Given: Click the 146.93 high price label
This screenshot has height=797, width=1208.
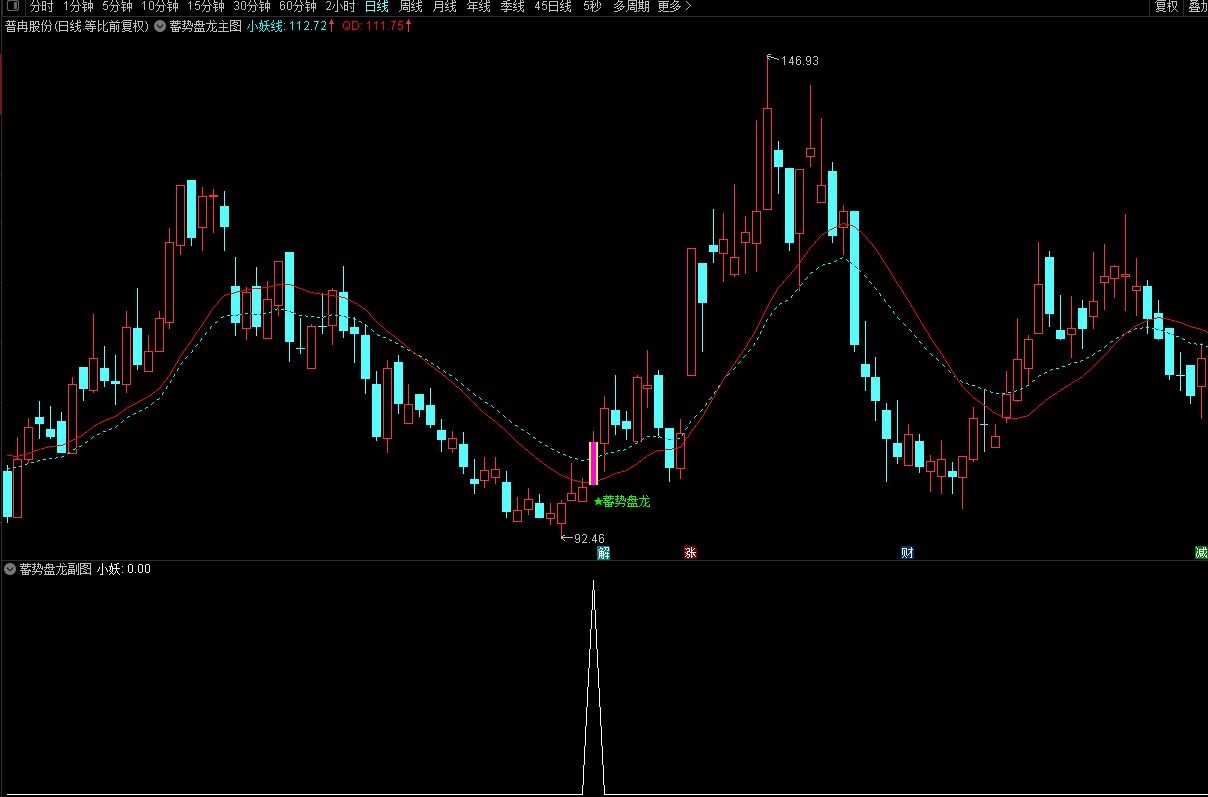Looking at the screenshot, I should point(799,61).
